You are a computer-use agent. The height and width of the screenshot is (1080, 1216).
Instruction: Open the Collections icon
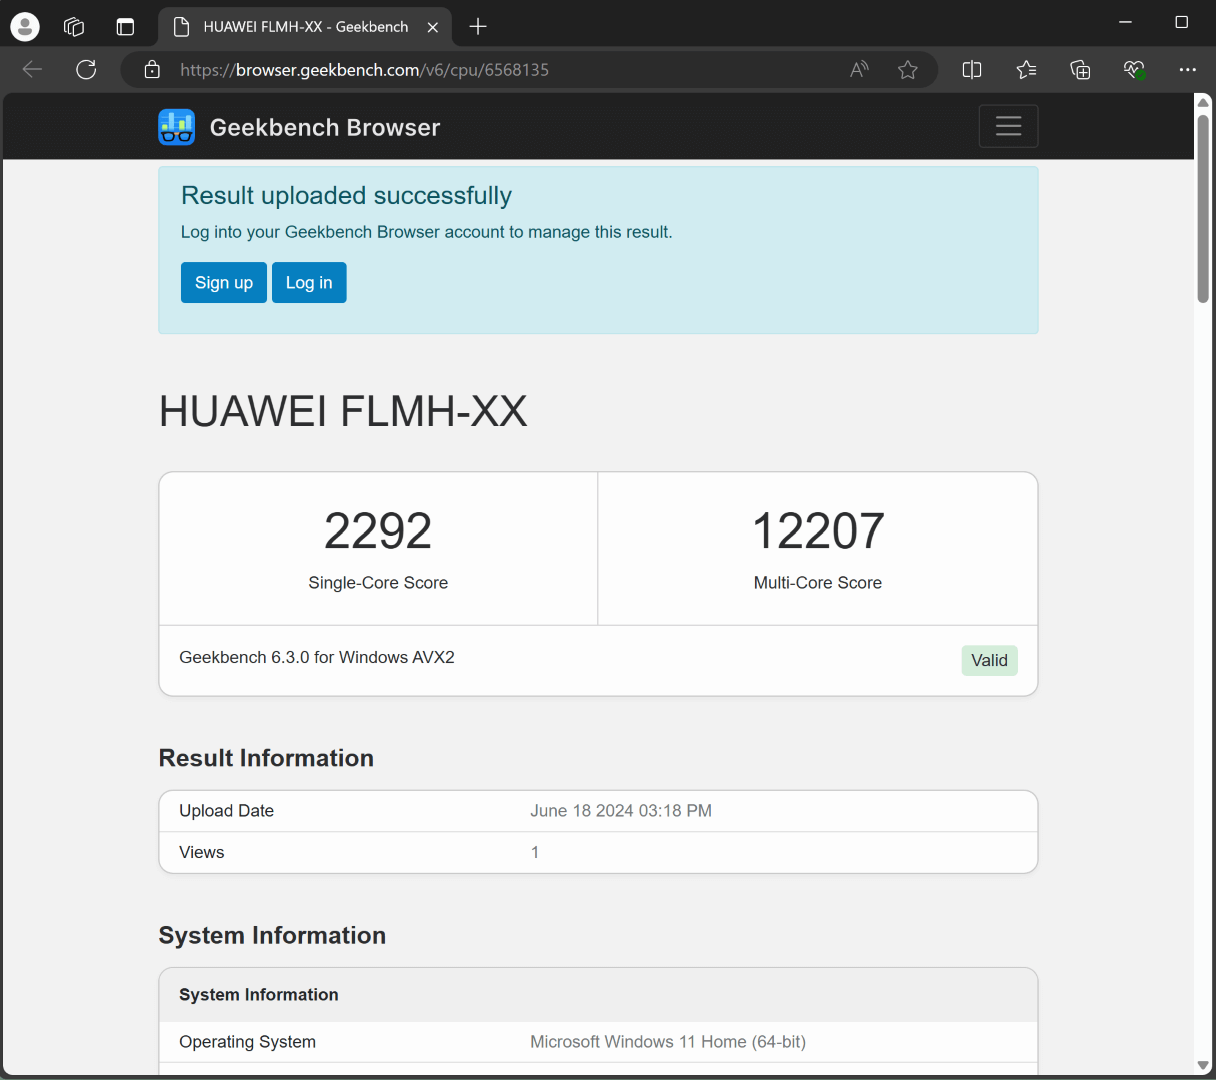1080,69
